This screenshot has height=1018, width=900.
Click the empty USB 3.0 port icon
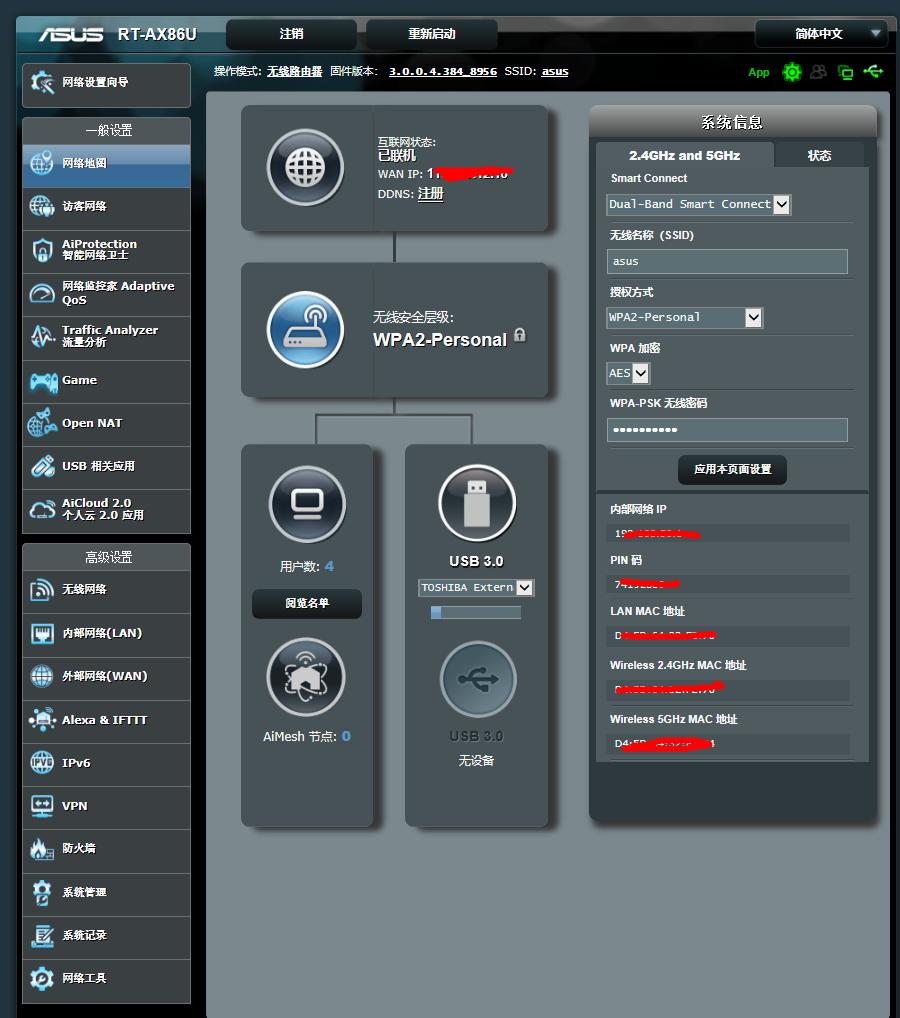tap(477, 680)
